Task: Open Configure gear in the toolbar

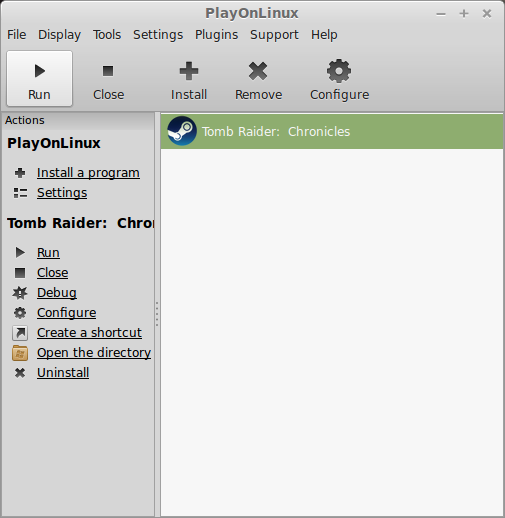Action: (x=339, y=80)
